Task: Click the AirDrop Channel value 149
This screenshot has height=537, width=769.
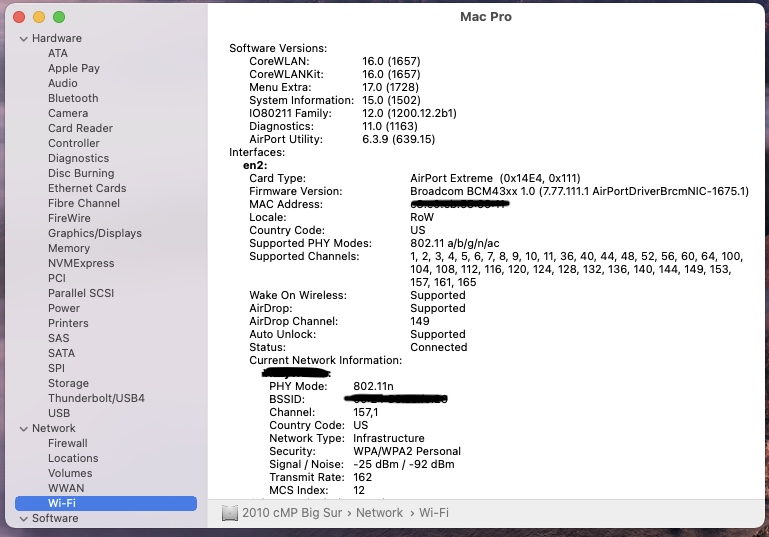Action: click(420, 321)
